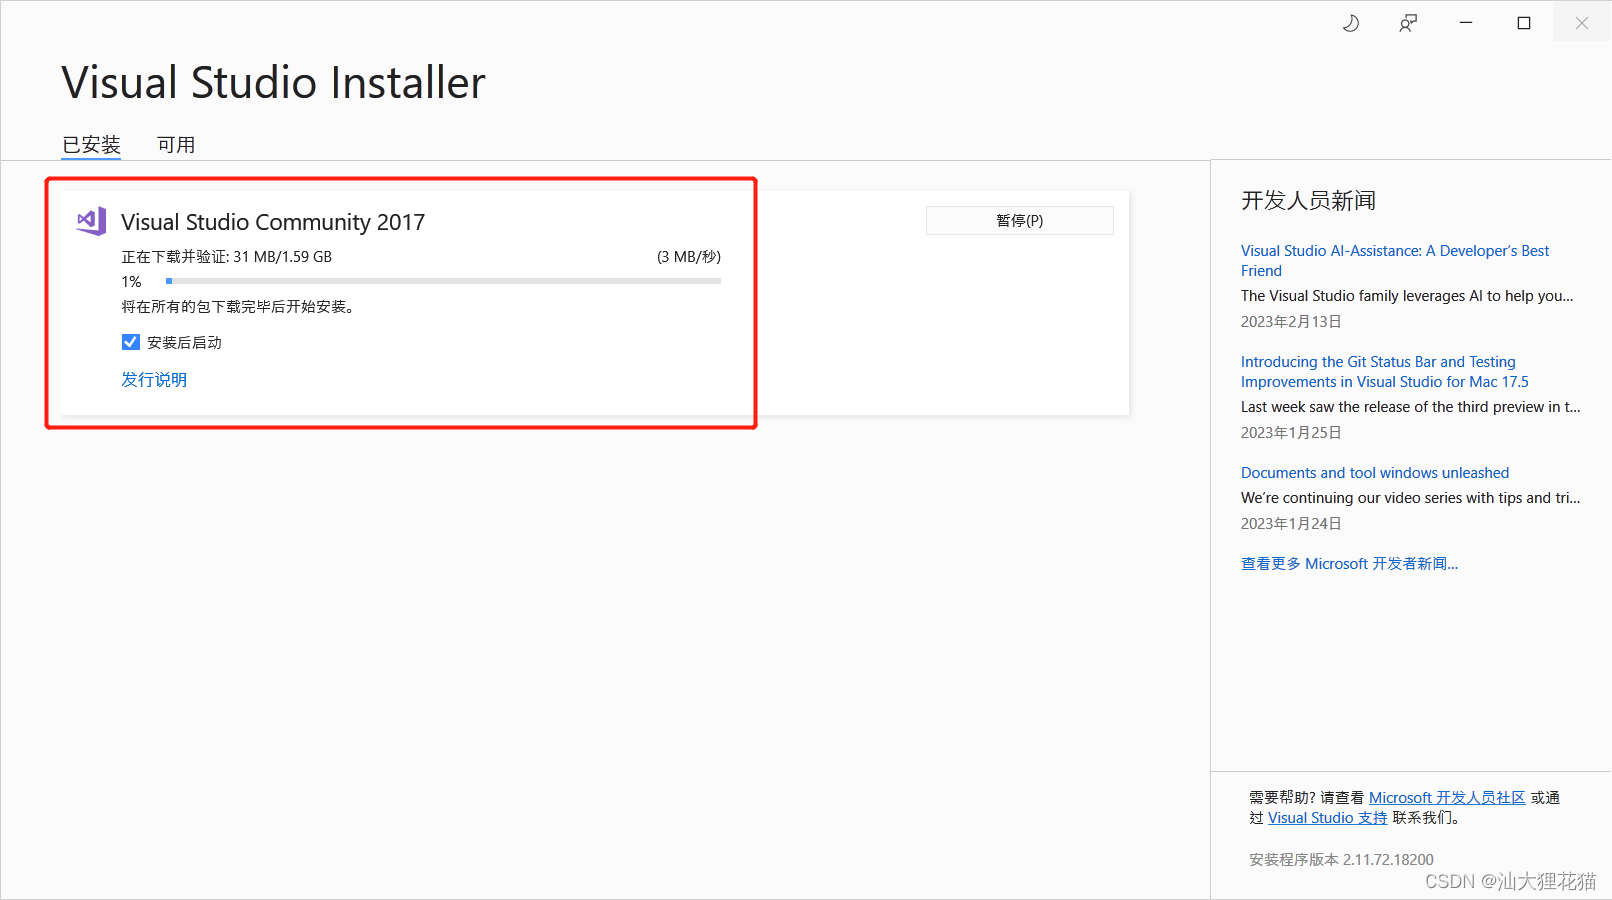The width and height of the screenshot is (1612, 900).
Task: Click the download progress bar
Action: [x=443, y=281]
